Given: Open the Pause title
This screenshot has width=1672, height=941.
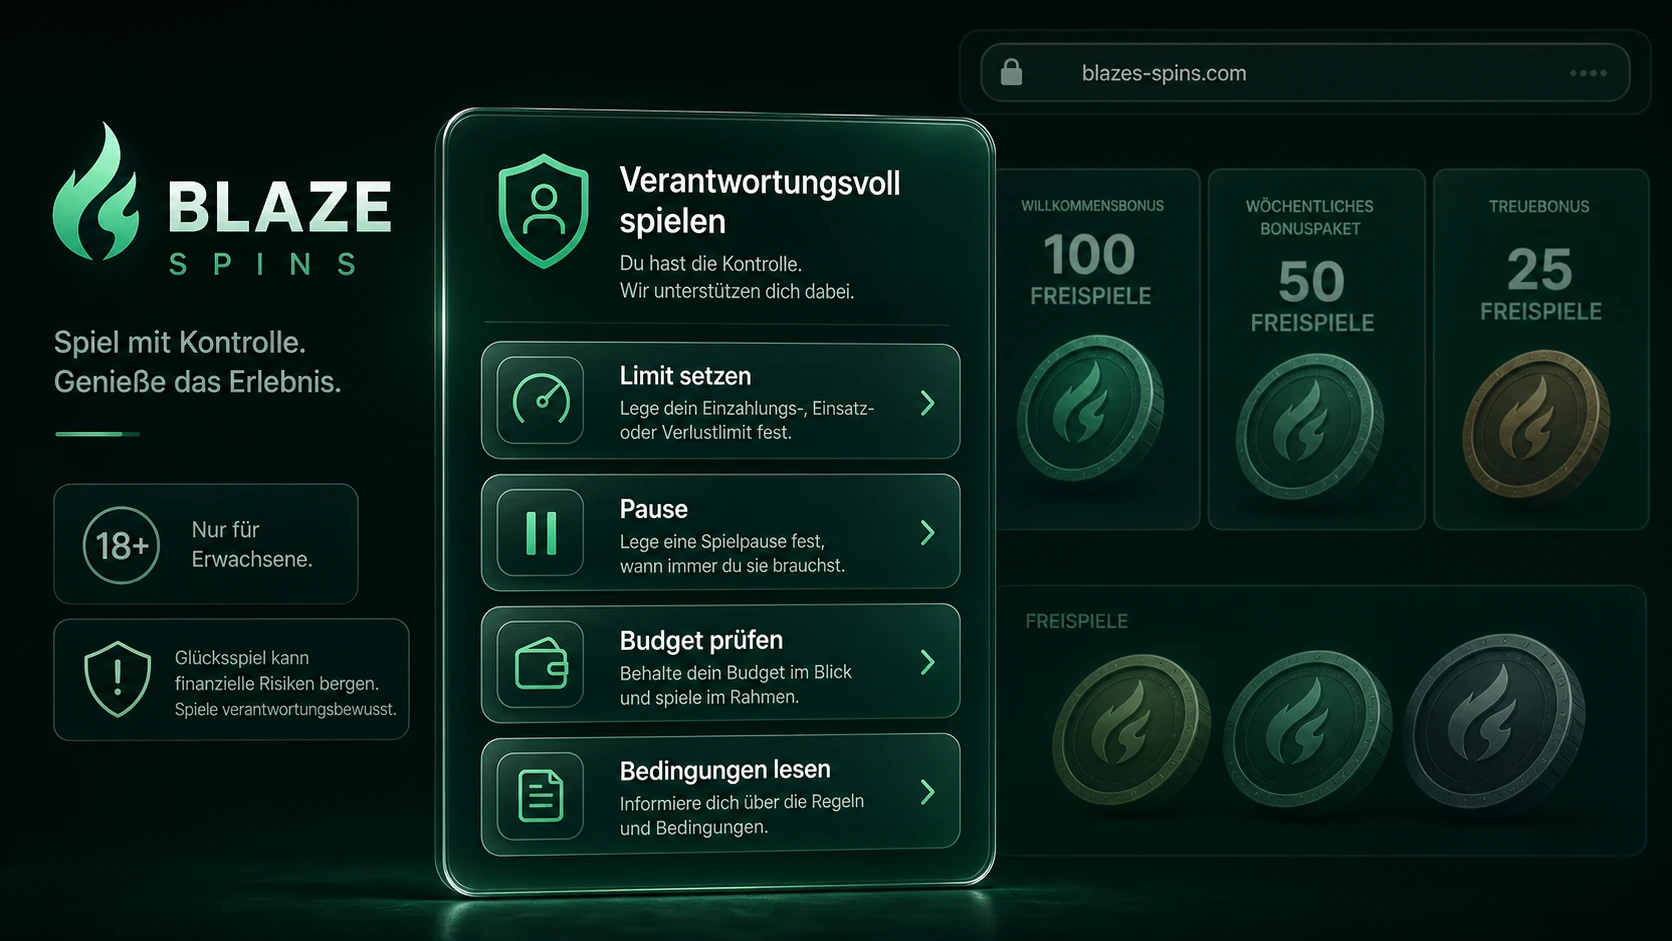Looking at the screenshot, I should [x=654, y=509].
